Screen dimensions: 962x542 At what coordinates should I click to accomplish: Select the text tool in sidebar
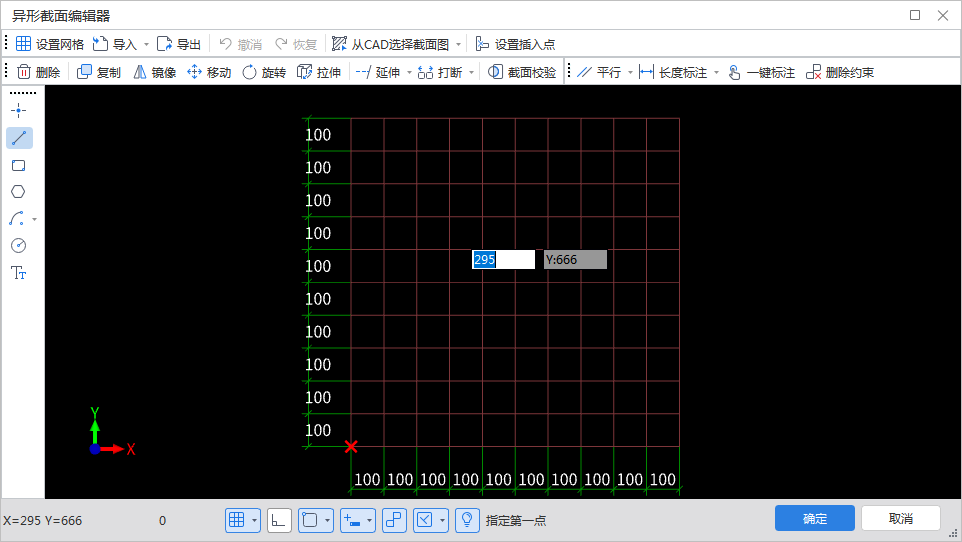[18, 273]
